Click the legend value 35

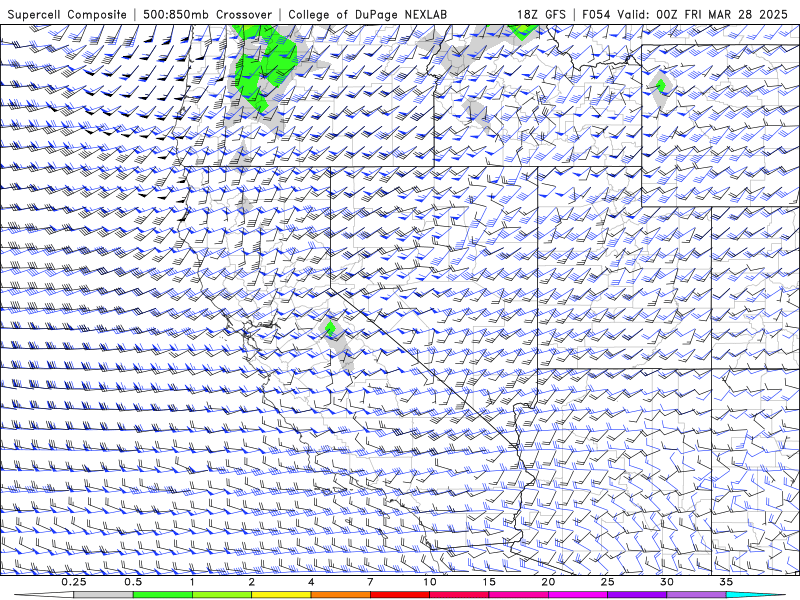[x=726, y=582]
